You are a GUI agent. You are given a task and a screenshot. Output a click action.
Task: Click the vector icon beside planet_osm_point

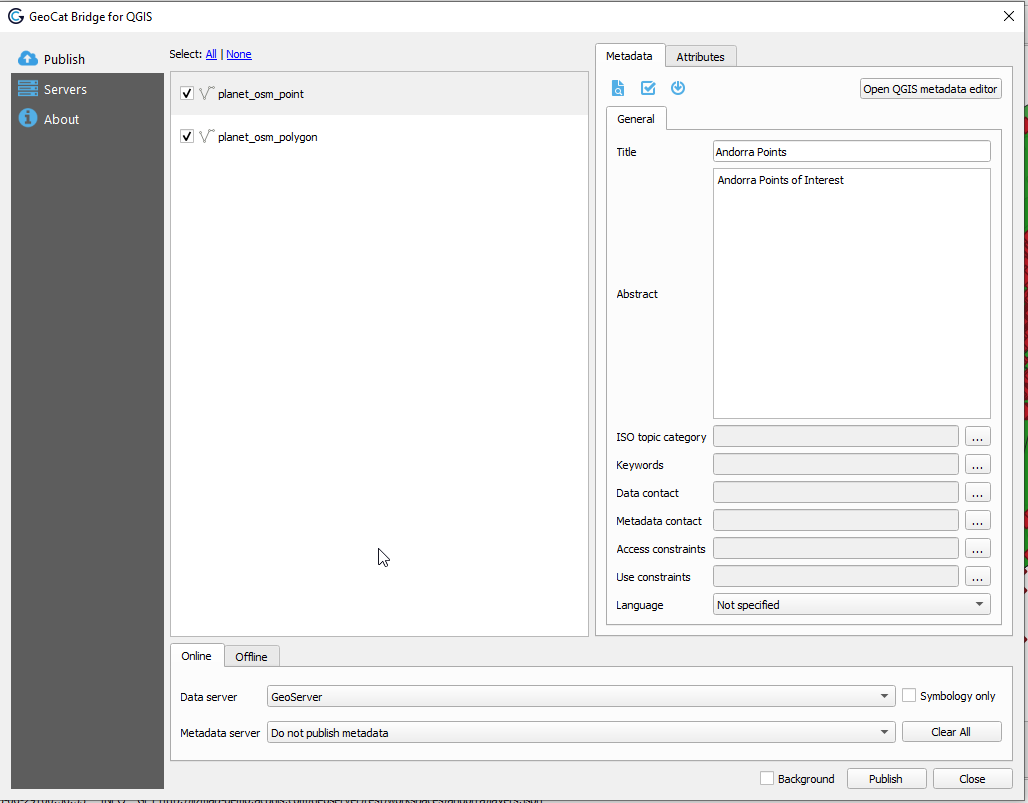click(207, 93)
